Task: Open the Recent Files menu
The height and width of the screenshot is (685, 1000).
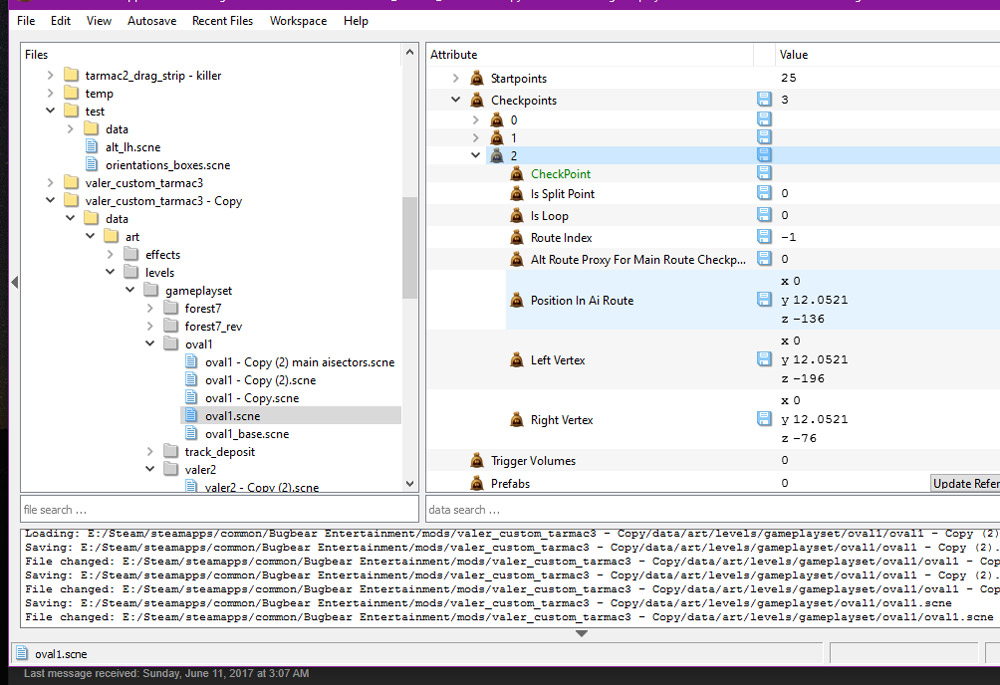Action: point(223,21)
